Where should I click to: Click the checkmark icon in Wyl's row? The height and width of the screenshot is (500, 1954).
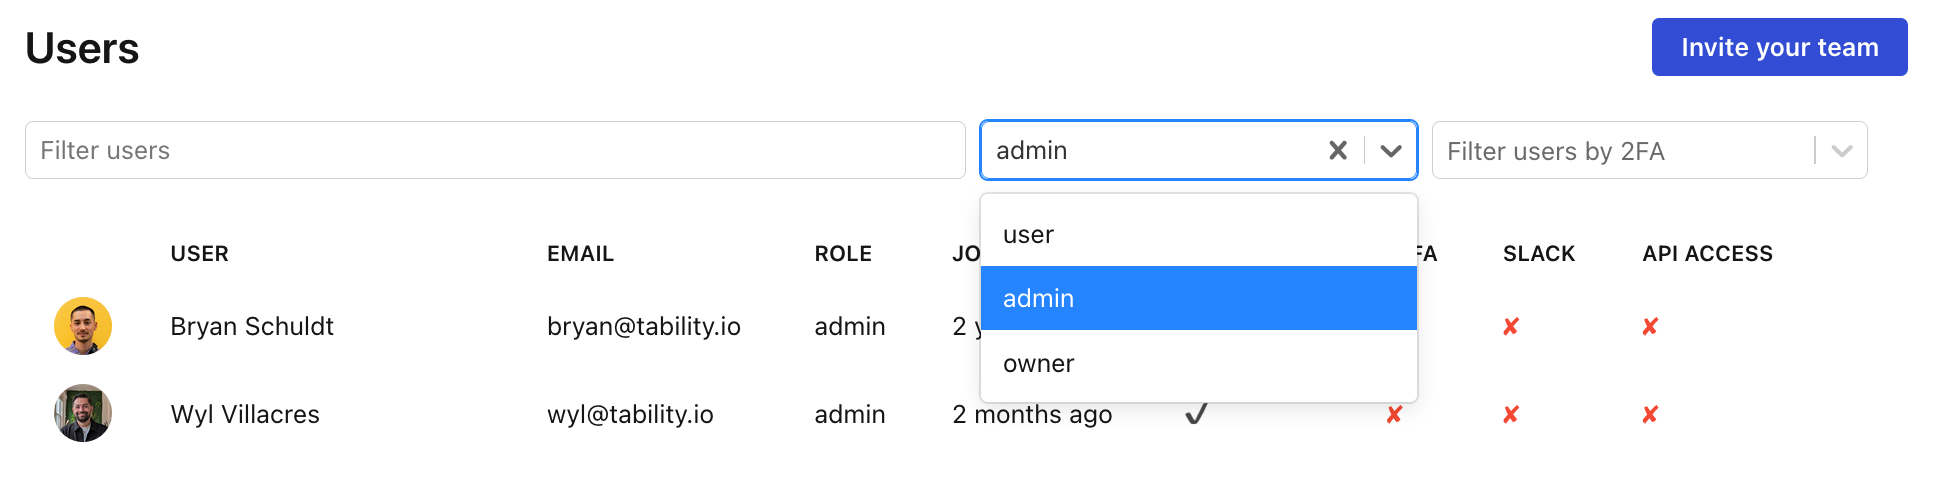click(x=1196, y=413)
